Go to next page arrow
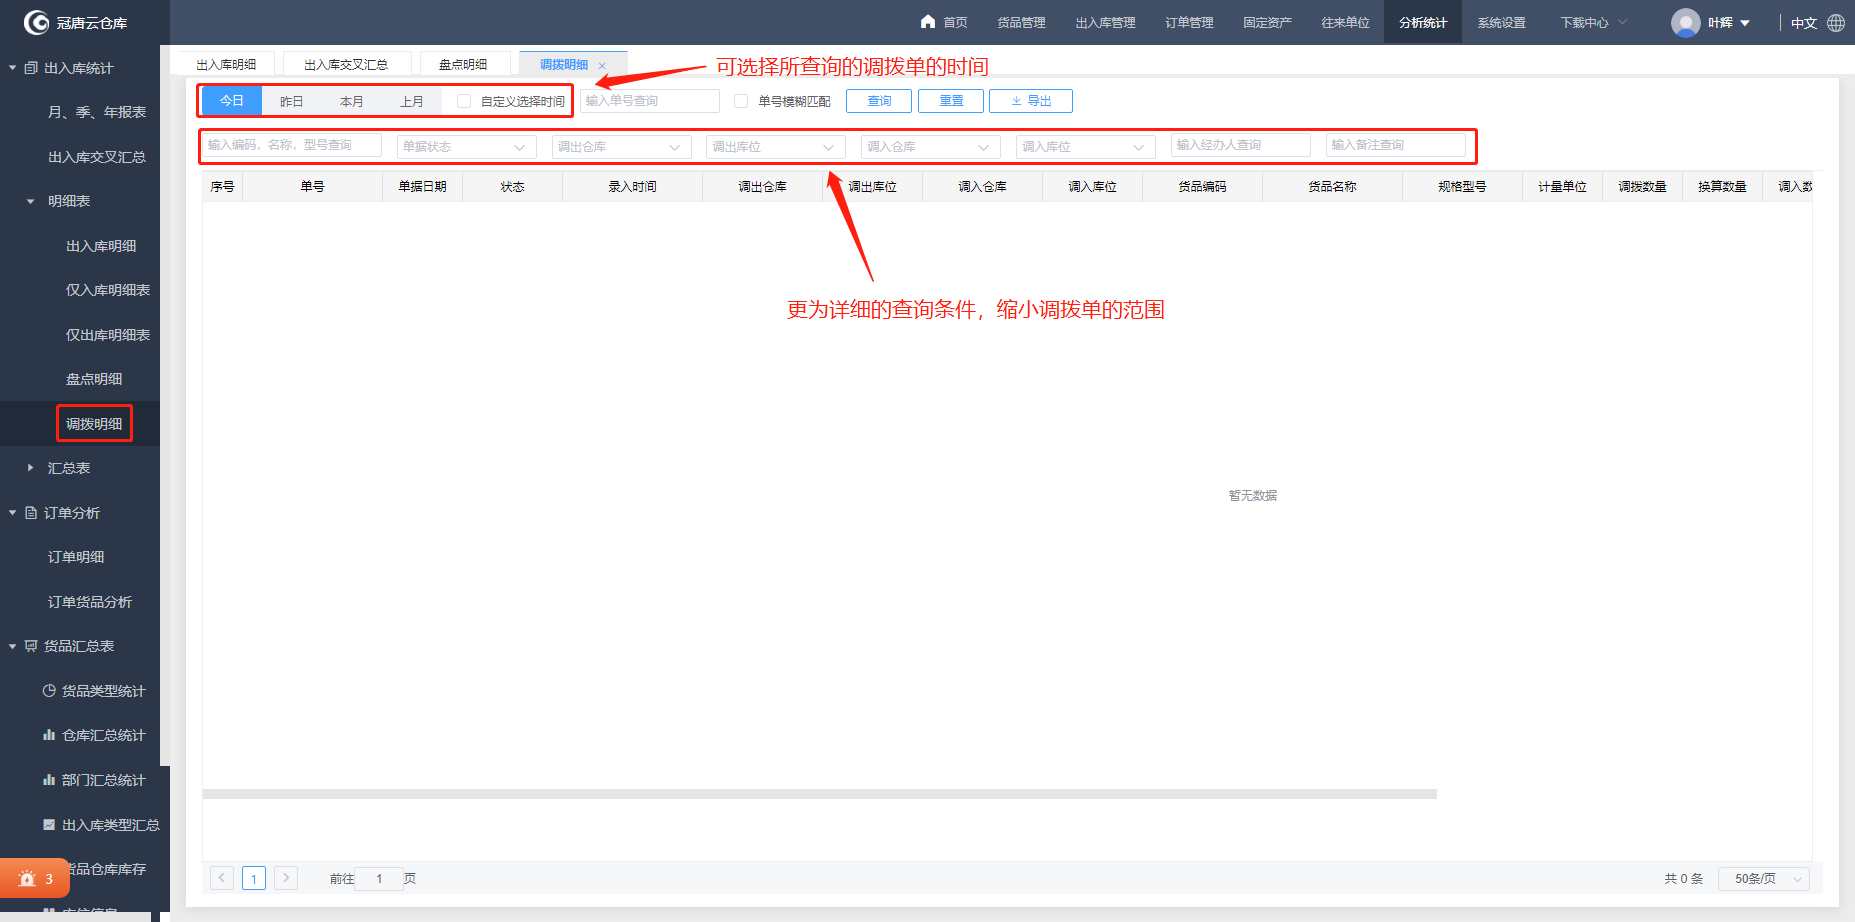Viewport: 1855px width, 922px height. (286, 878)
